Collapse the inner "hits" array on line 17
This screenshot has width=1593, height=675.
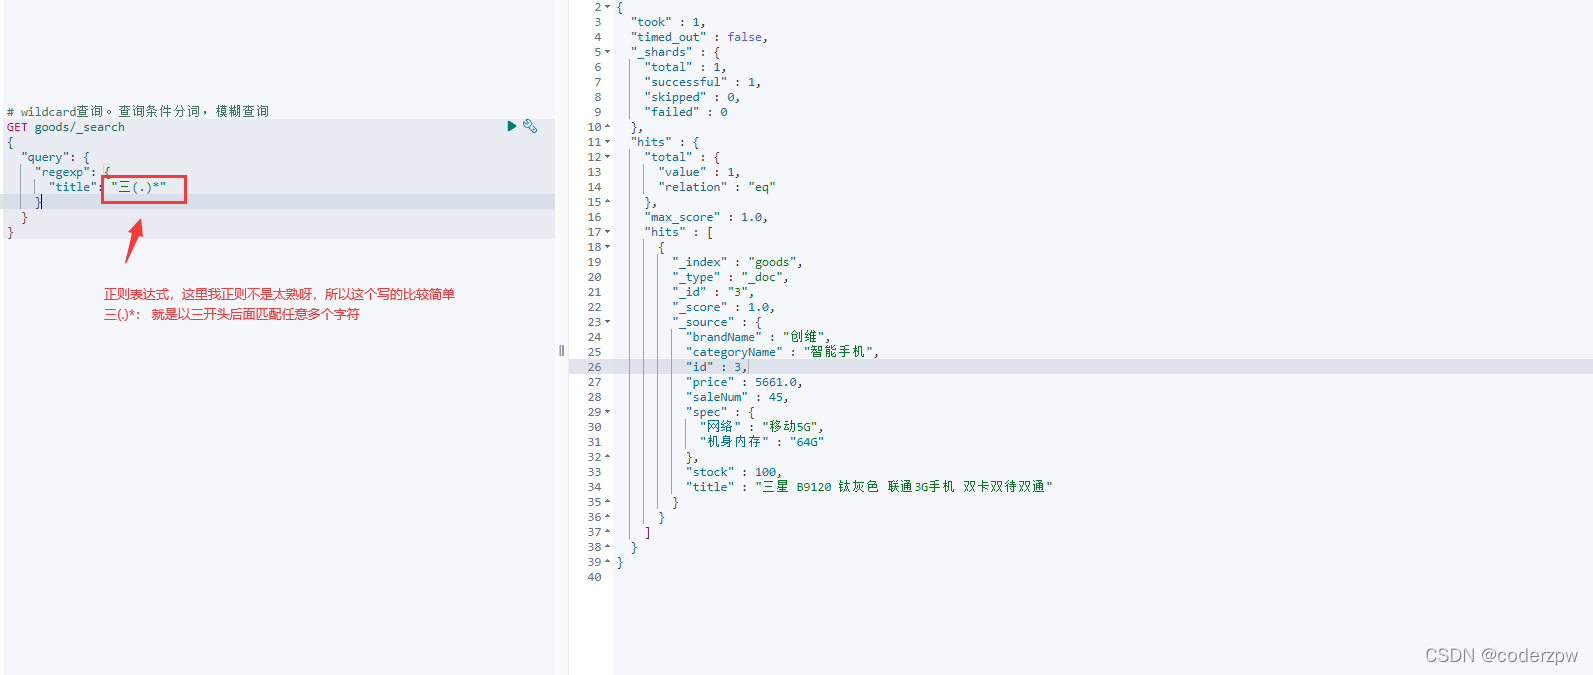pyautogui.click(x=607, y=232)
